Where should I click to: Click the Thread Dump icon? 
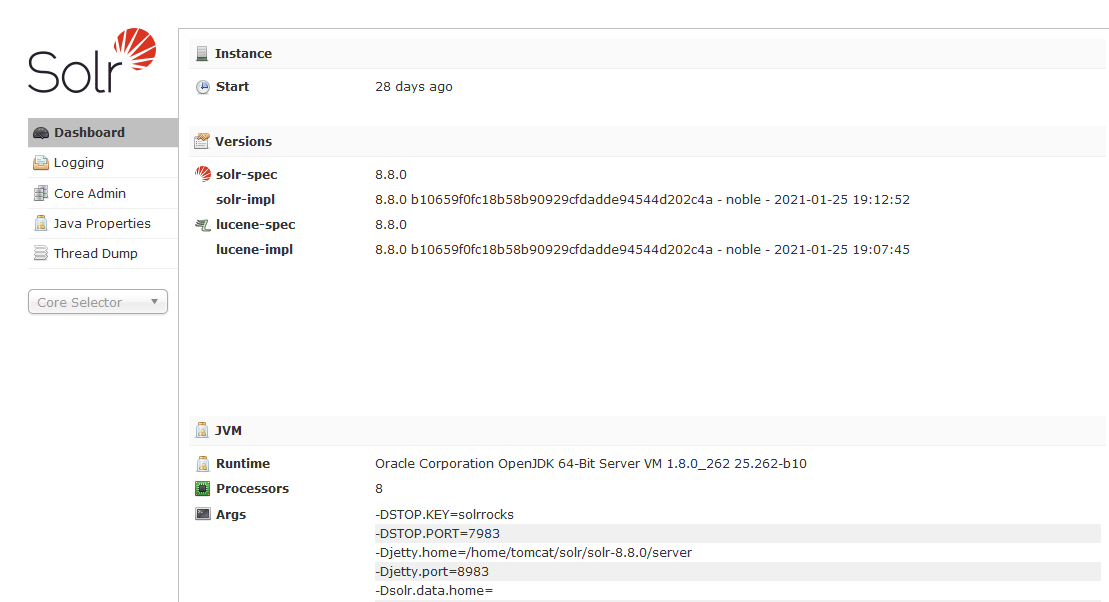pyautogui.click(x=41, y=253)
